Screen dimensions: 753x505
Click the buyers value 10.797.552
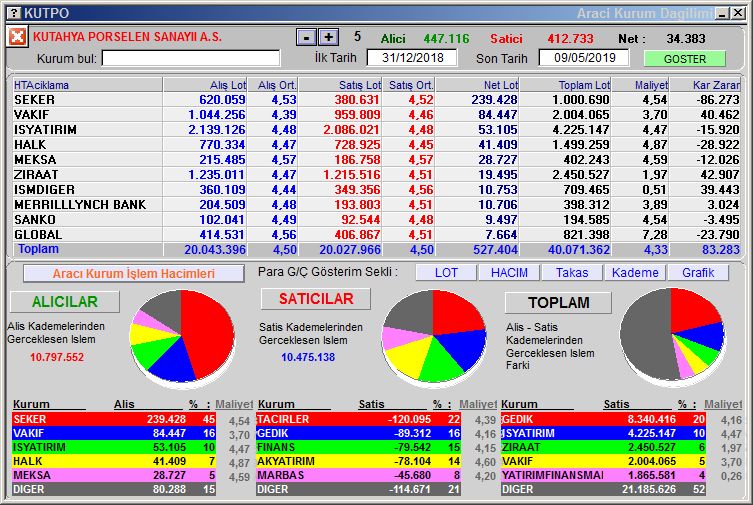coord(57,357)
